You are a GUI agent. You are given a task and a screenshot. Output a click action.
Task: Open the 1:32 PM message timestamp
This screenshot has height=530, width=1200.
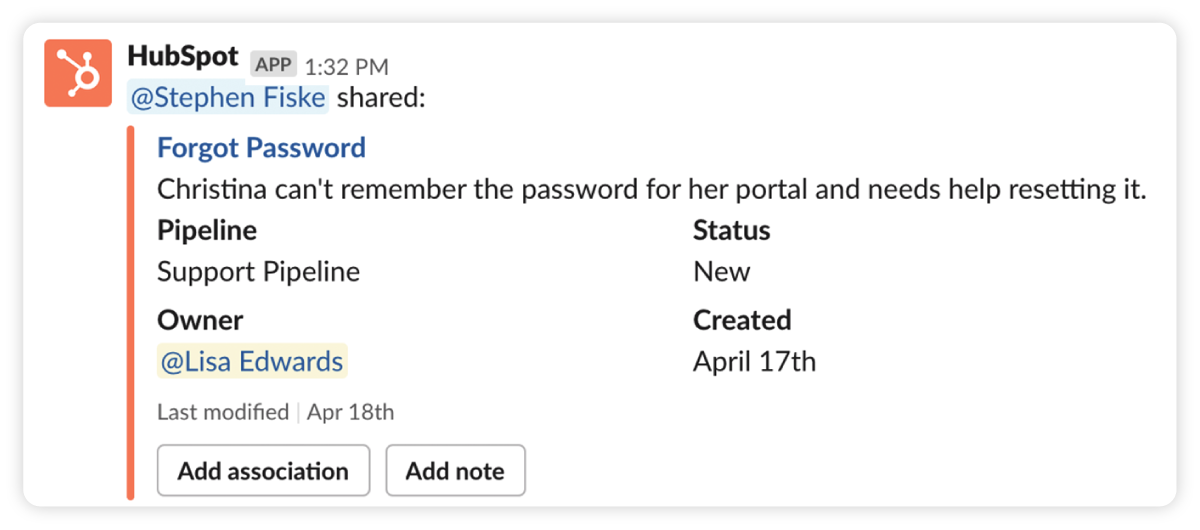coord(347,67)
